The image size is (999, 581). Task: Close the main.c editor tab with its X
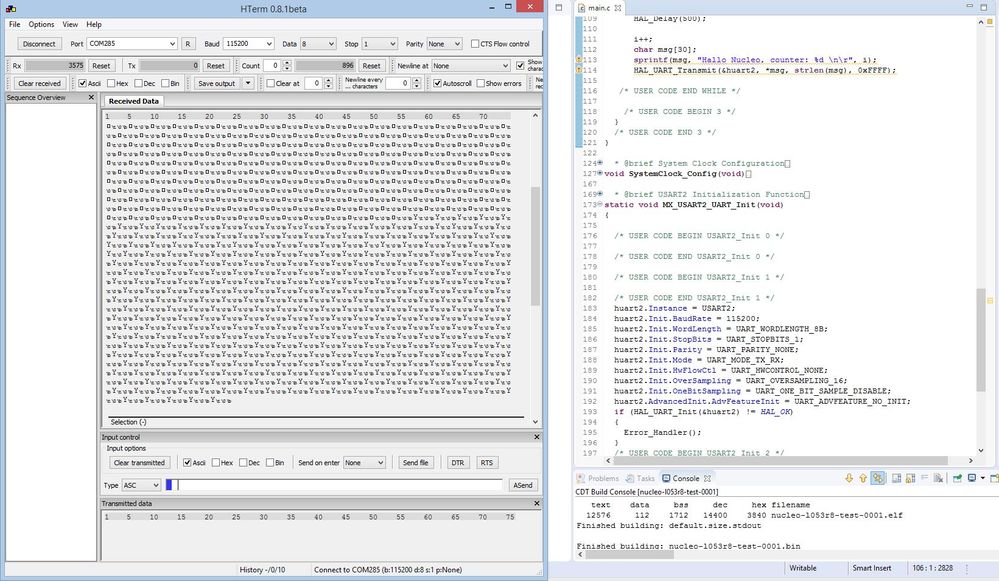618,8
